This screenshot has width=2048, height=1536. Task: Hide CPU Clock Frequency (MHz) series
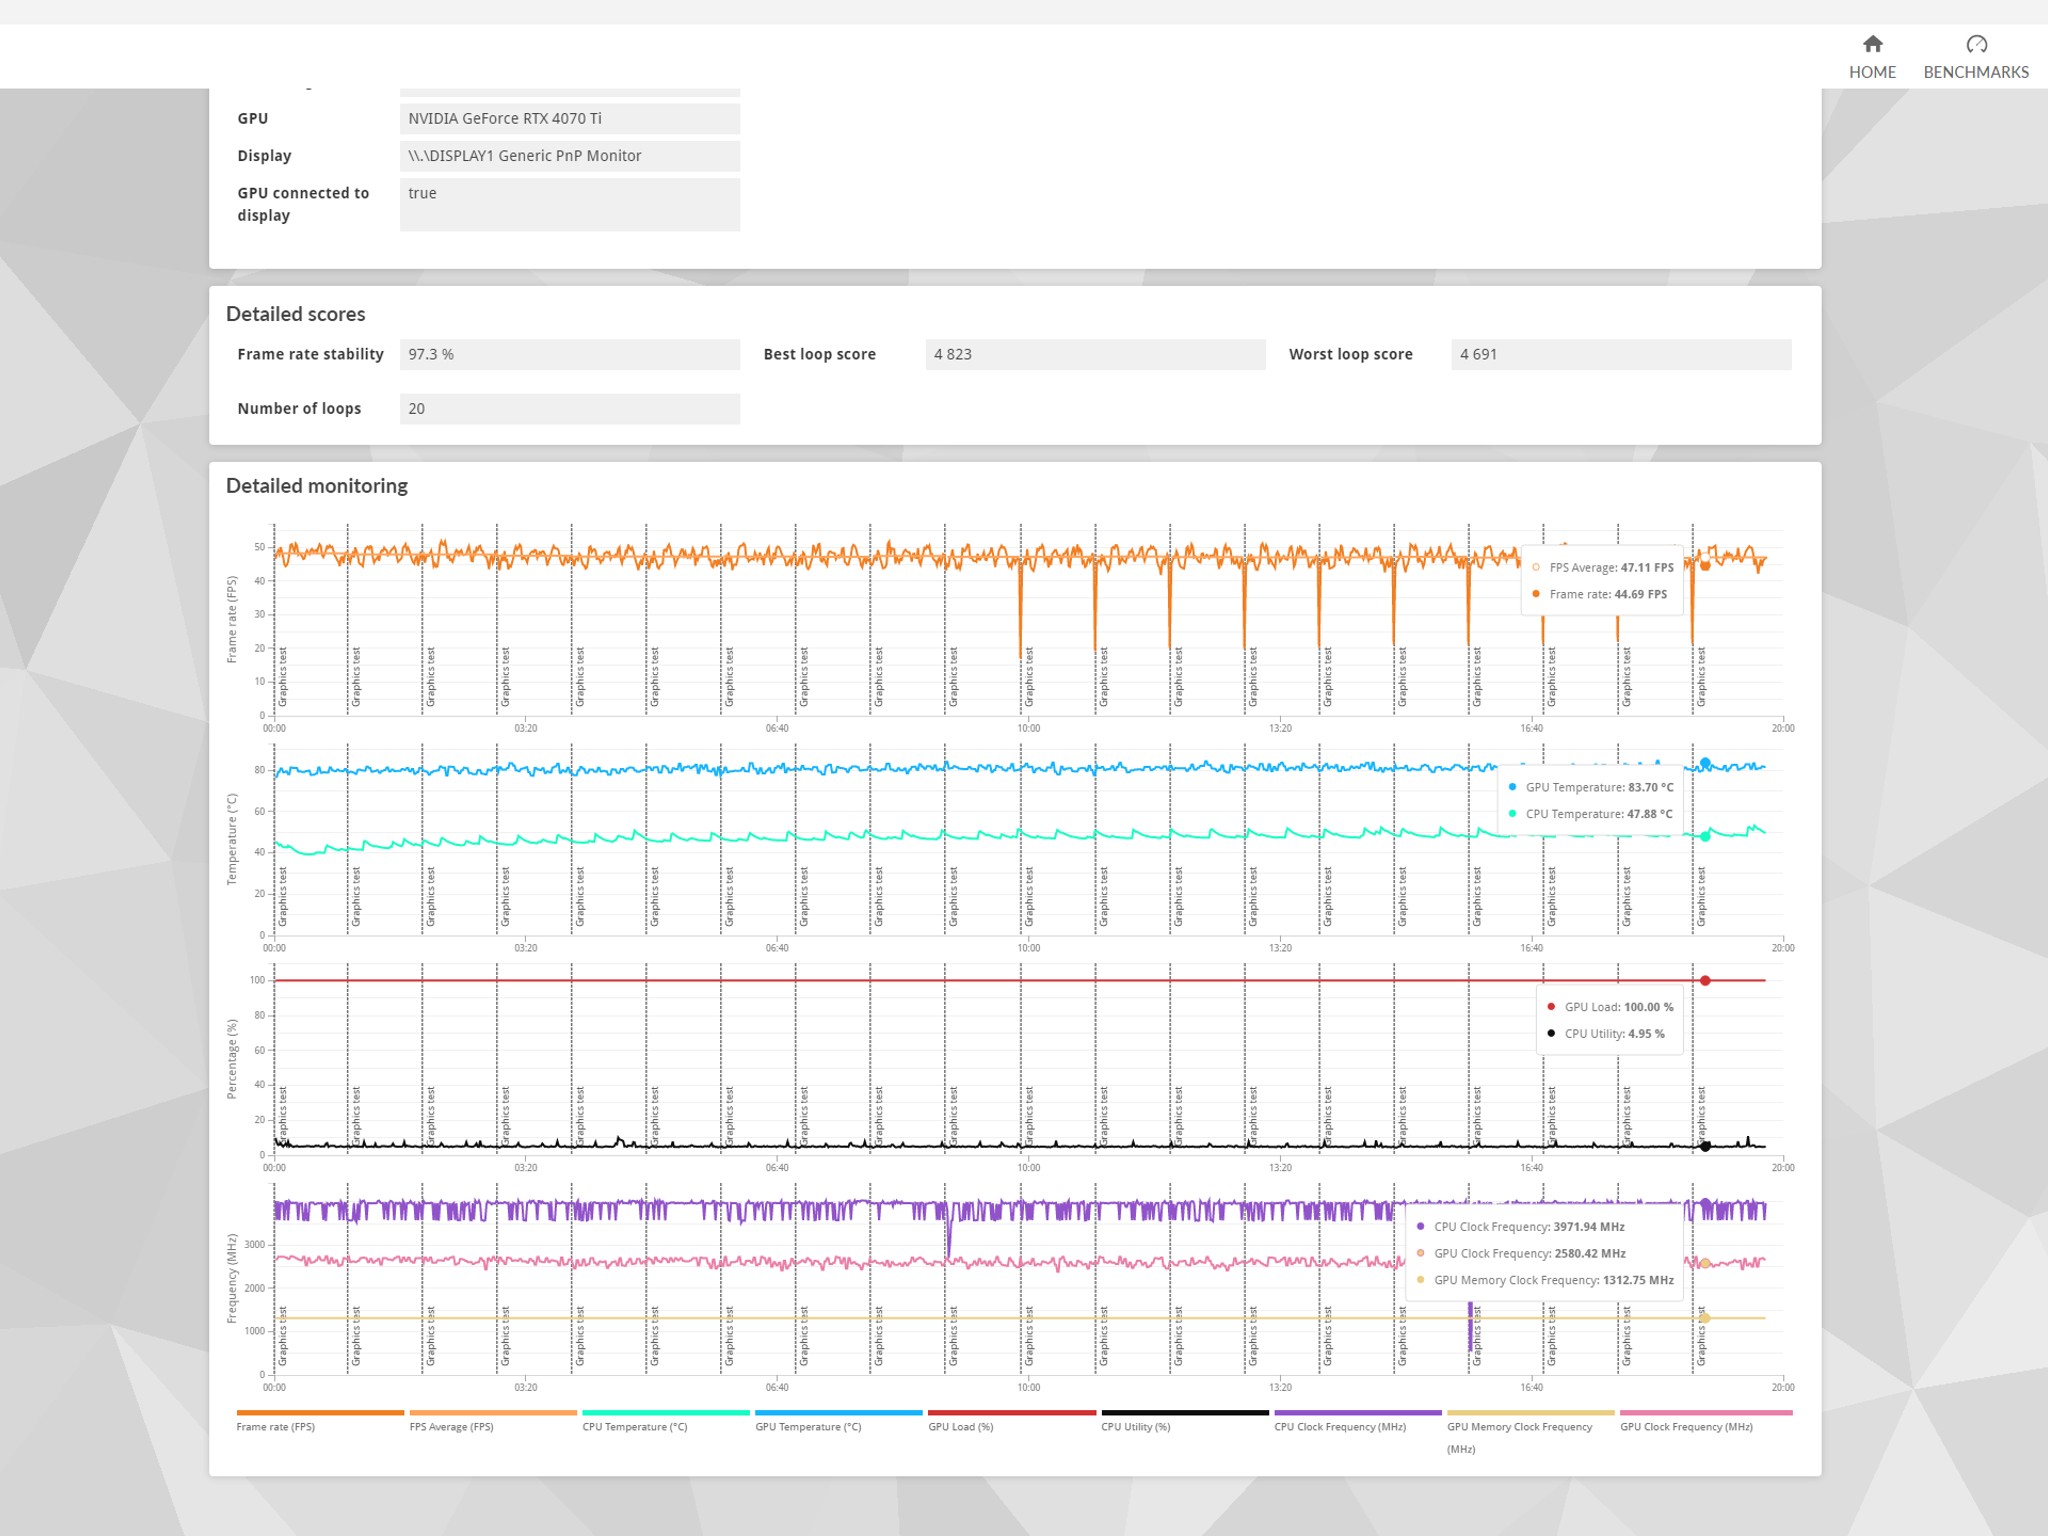click(x=1358, y=1421)
